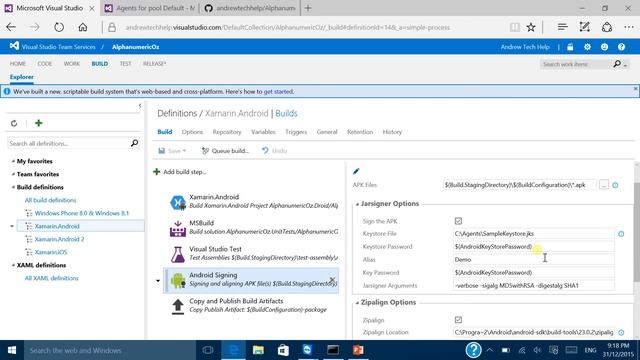Viewport: 640px width, 360px height.
Task: Open the Edge hub lines icon
Action: 562,27
